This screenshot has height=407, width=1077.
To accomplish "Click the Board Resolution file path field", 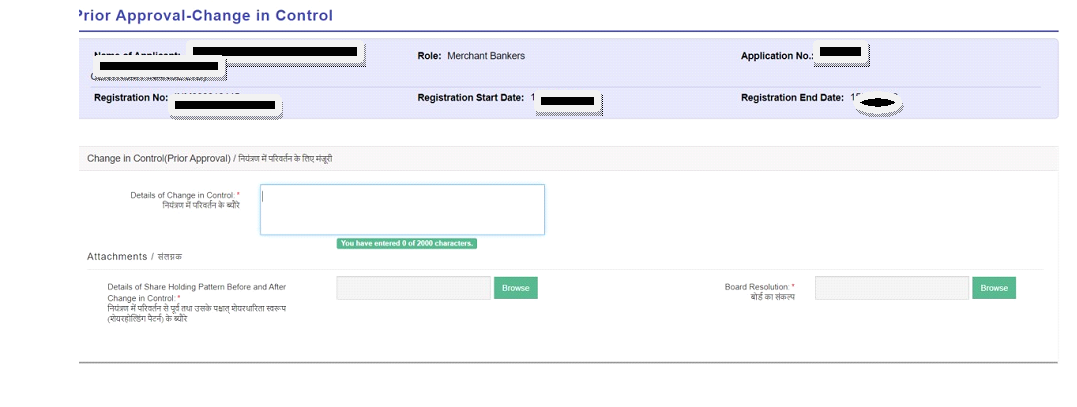I will pos(891,288).
